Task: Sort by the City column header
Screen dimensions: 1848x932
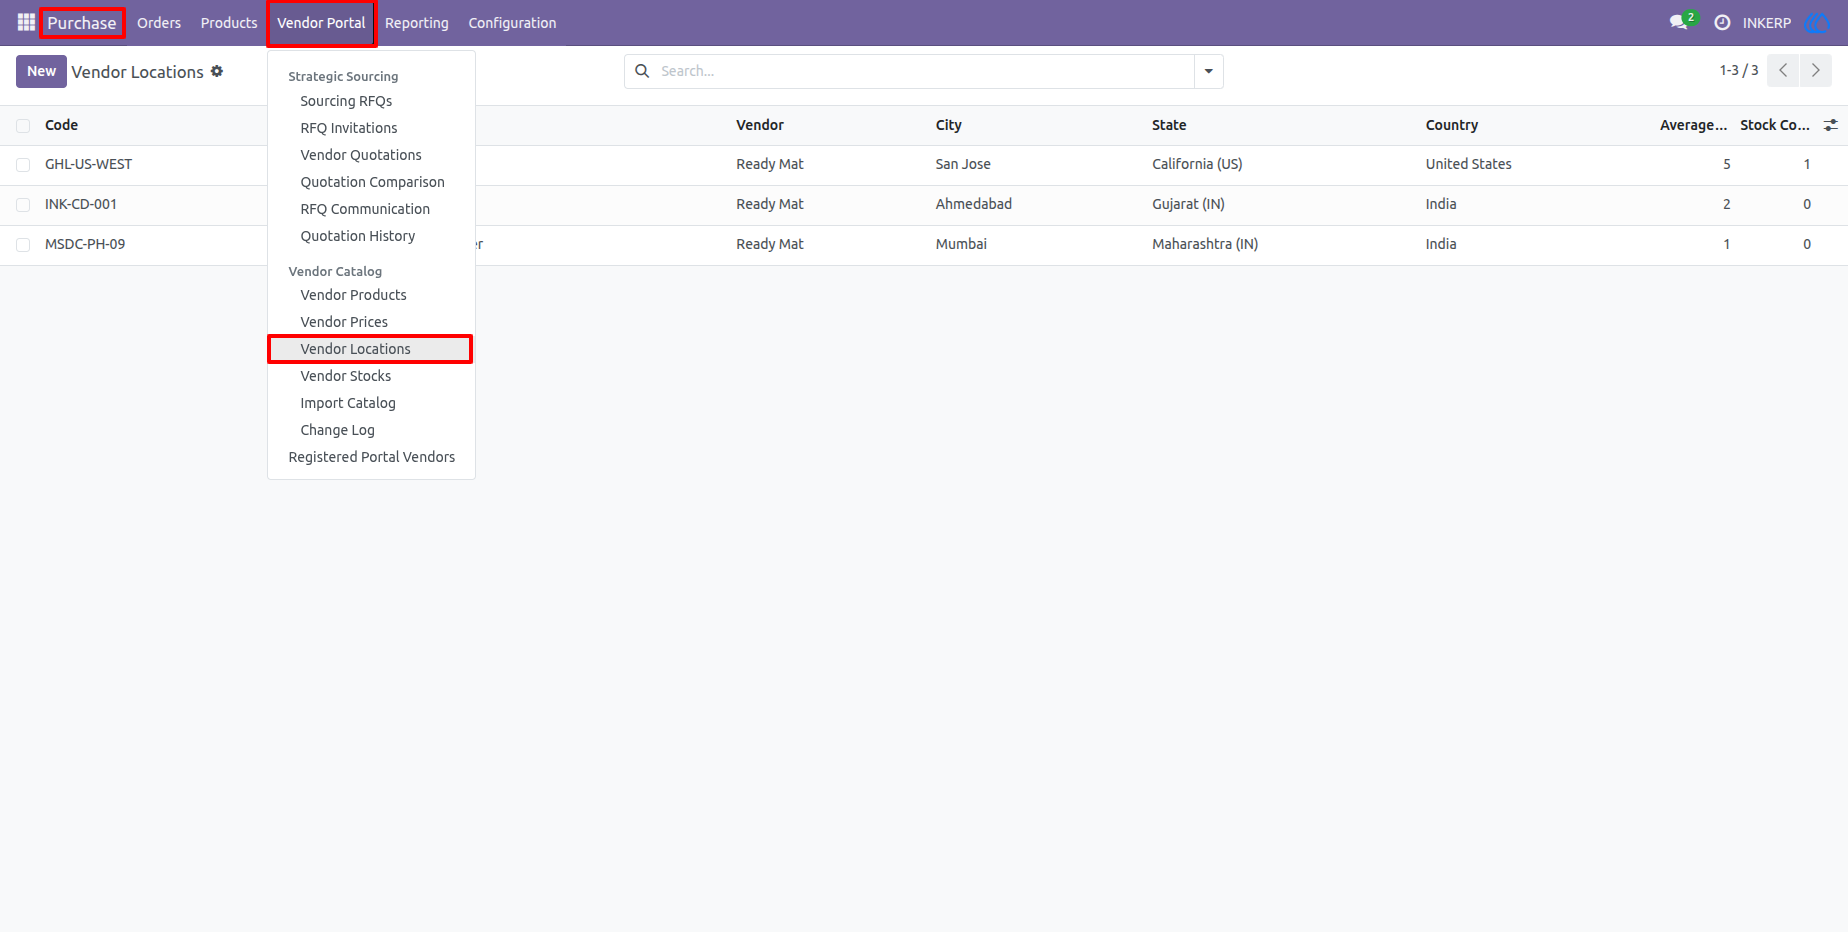Action: point(949,125)
